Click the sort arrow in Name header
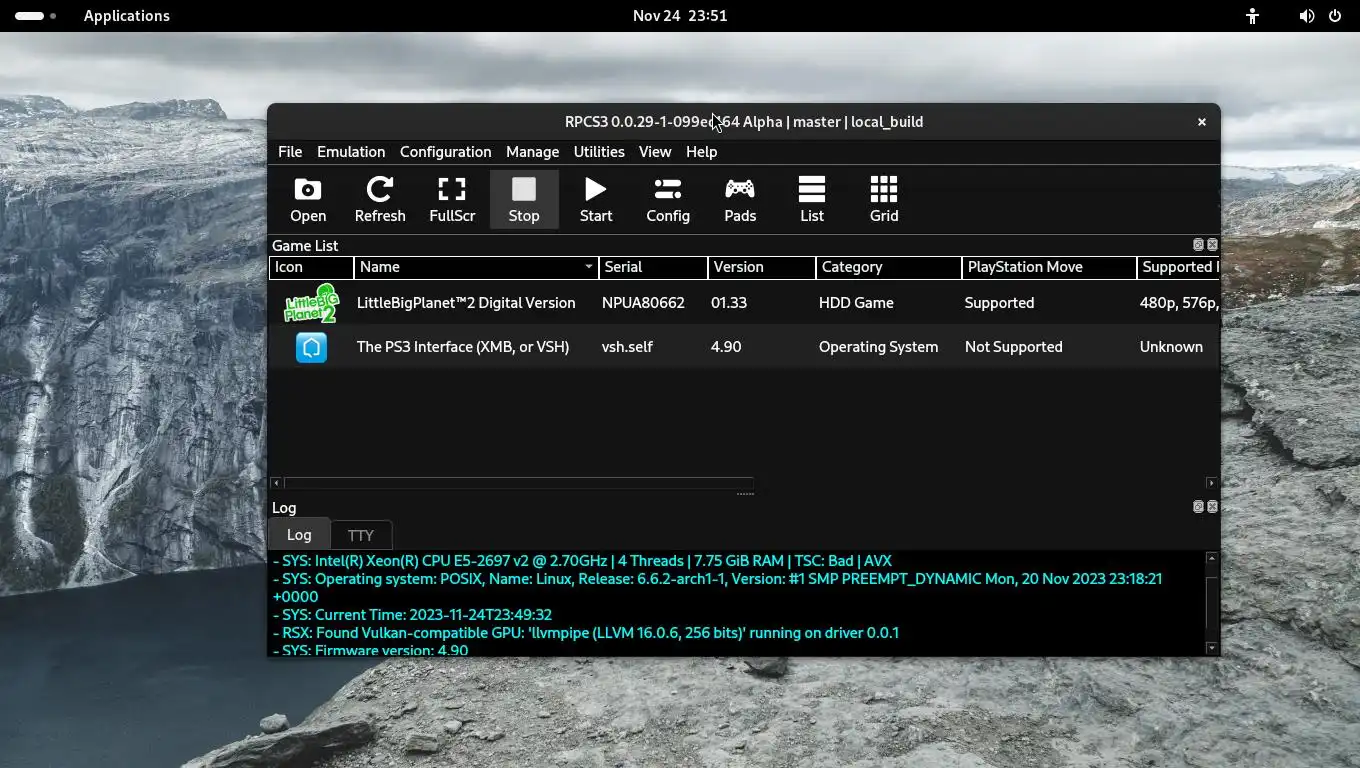 click(x=589, y=267)
